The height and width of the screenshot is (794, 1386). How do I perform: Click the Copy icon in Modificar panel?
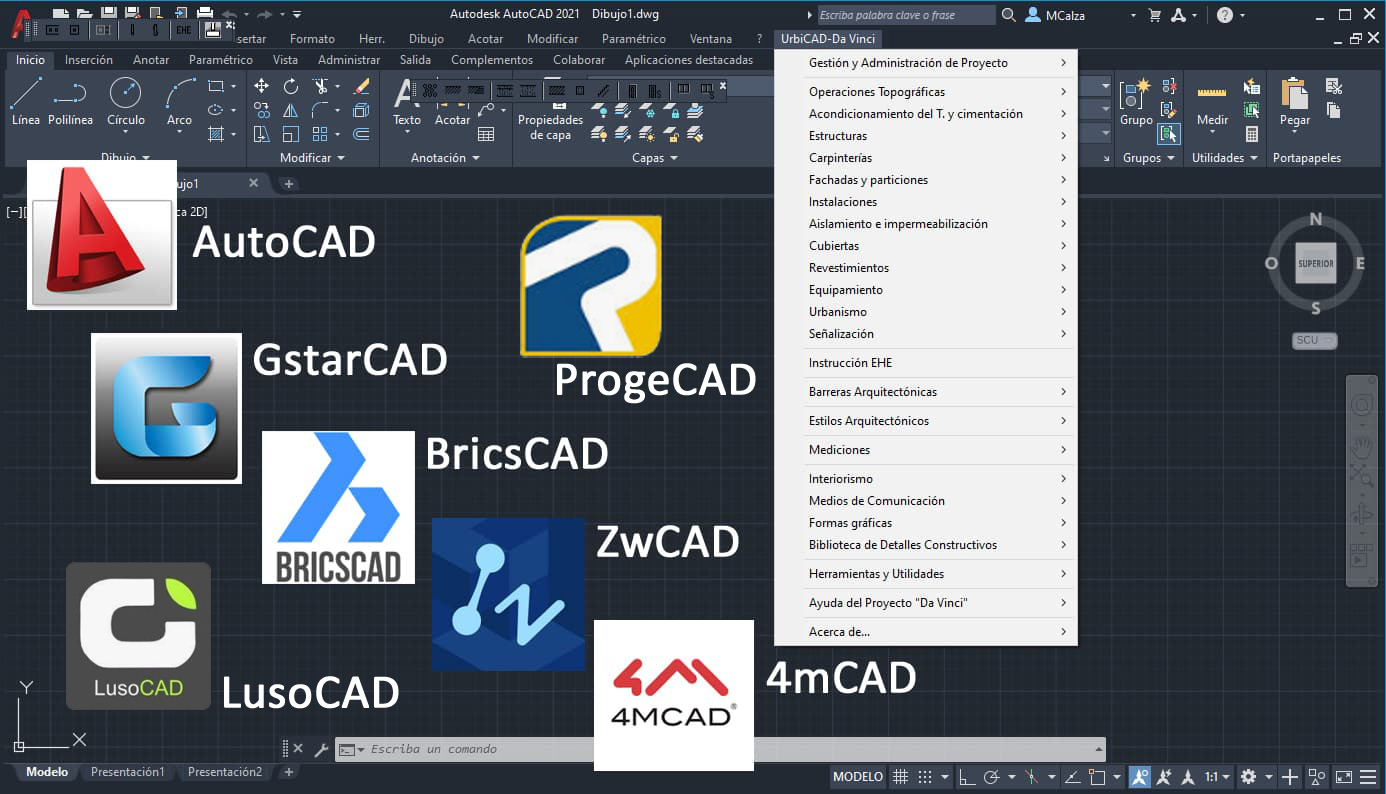pos(261,110)
